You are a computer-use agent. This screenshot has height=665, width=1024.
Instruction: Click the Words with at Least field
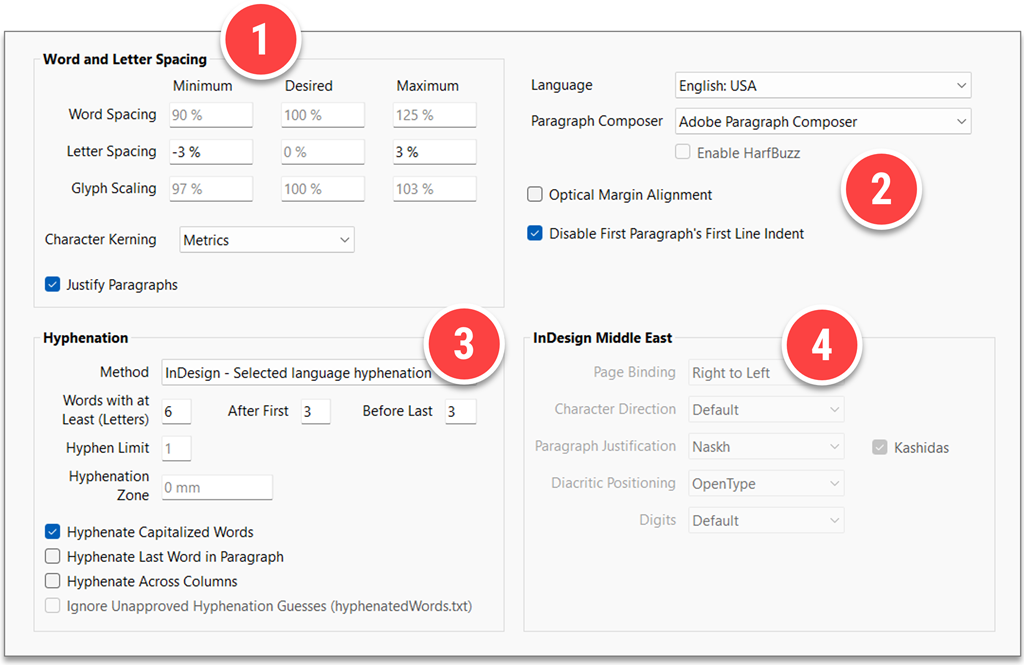[x=176, y=412]
